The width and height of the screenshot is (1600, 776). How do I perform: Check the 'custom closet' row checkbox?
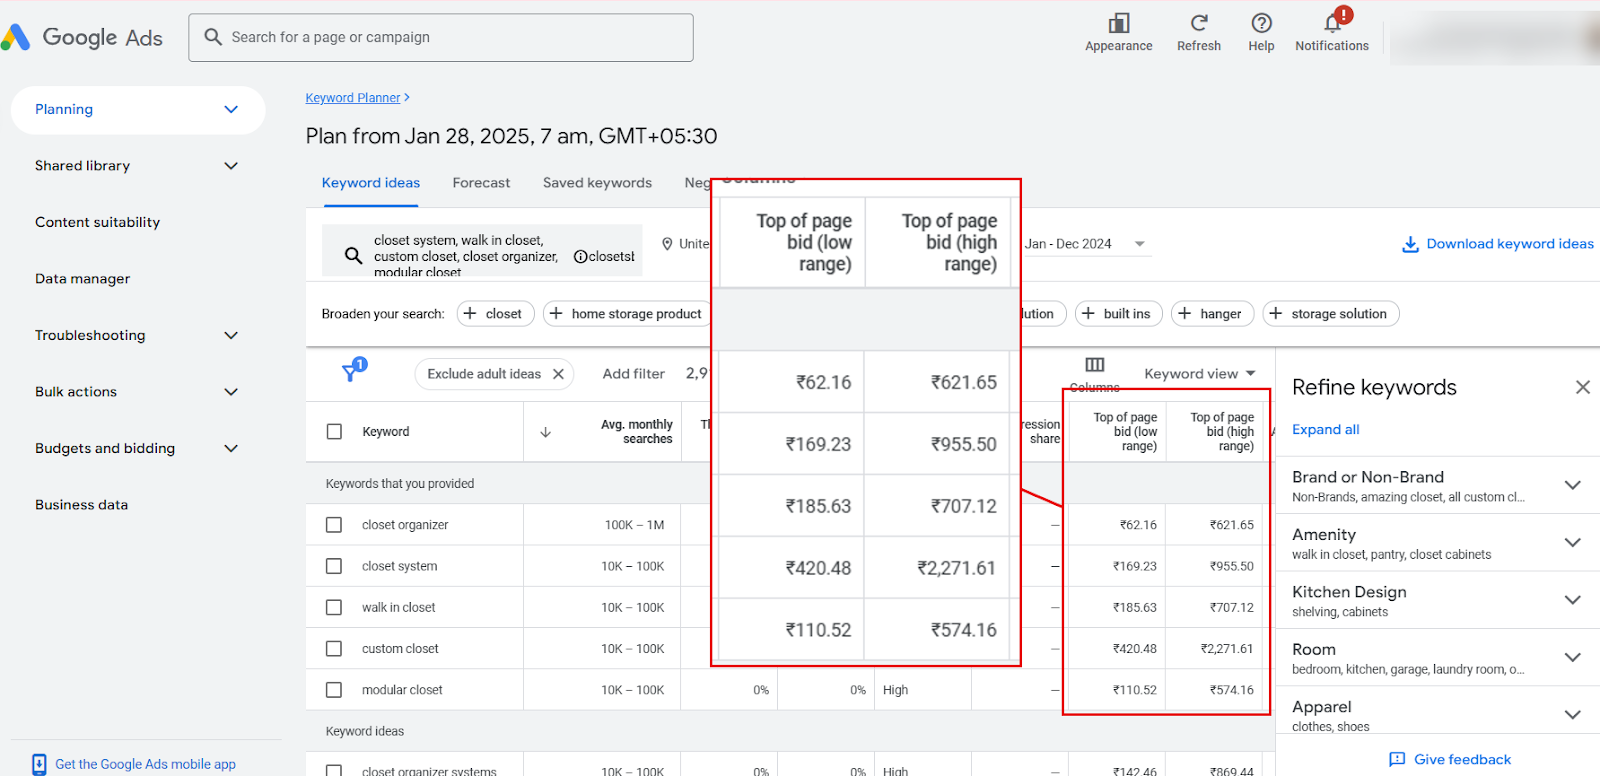click(x=334, y=649)
